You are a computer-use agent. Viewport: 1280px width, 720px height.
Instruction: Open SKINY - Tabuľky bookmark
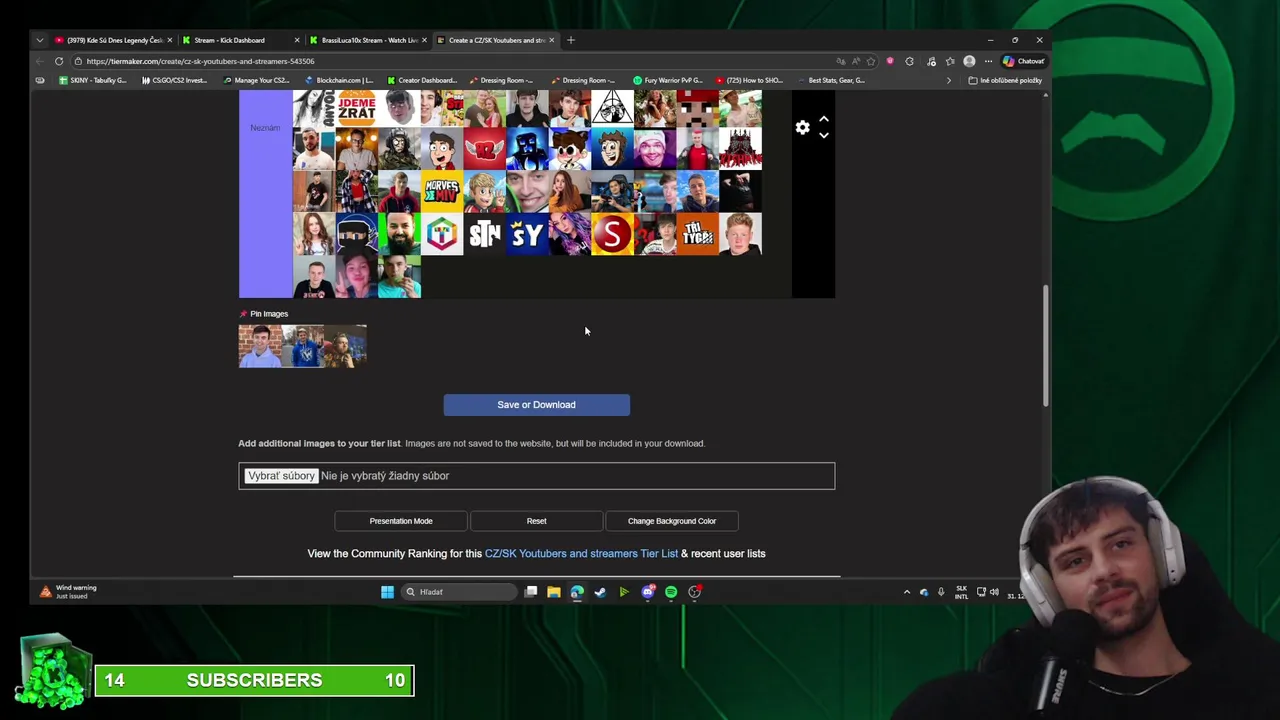tap(93, 80)
